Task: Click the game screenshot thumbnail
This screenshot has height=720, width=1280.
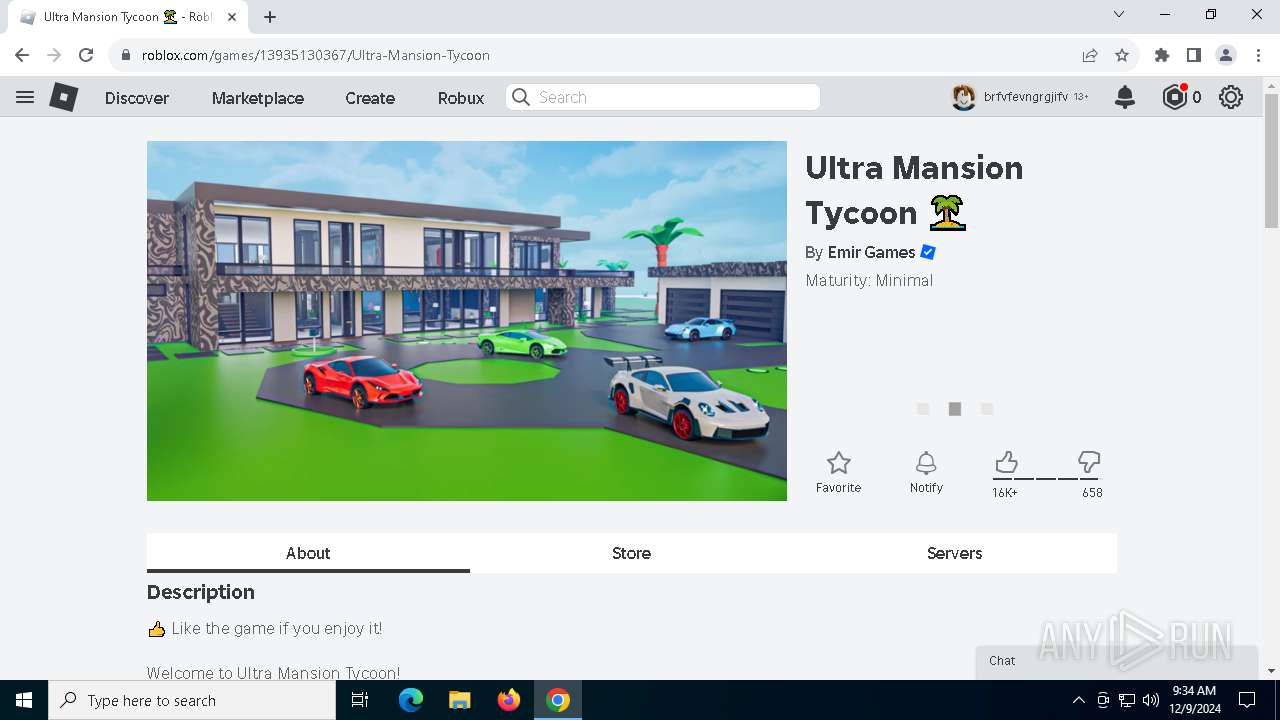Action: [x=467, y=321]
